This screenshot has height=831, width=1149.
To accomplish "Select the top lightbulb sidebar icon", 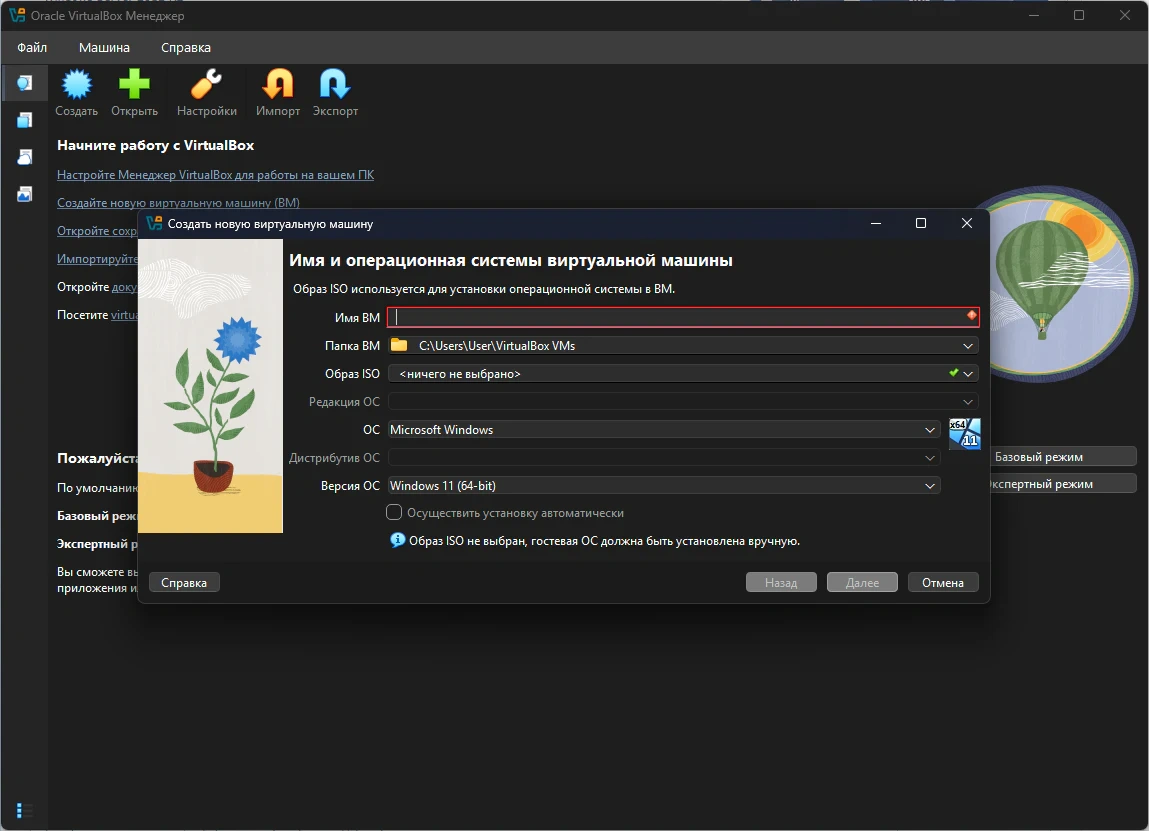I will (x=24, y=82).
